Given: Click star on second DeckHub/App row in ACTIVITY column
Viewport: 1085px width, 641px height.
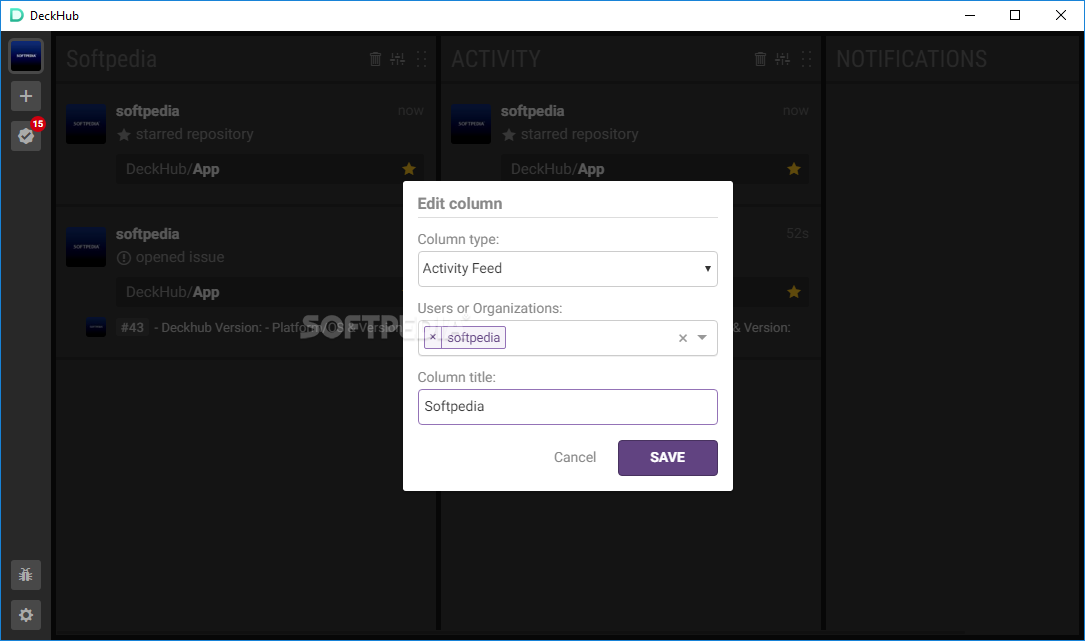Looking at the screenshot, I should (794, 292).
